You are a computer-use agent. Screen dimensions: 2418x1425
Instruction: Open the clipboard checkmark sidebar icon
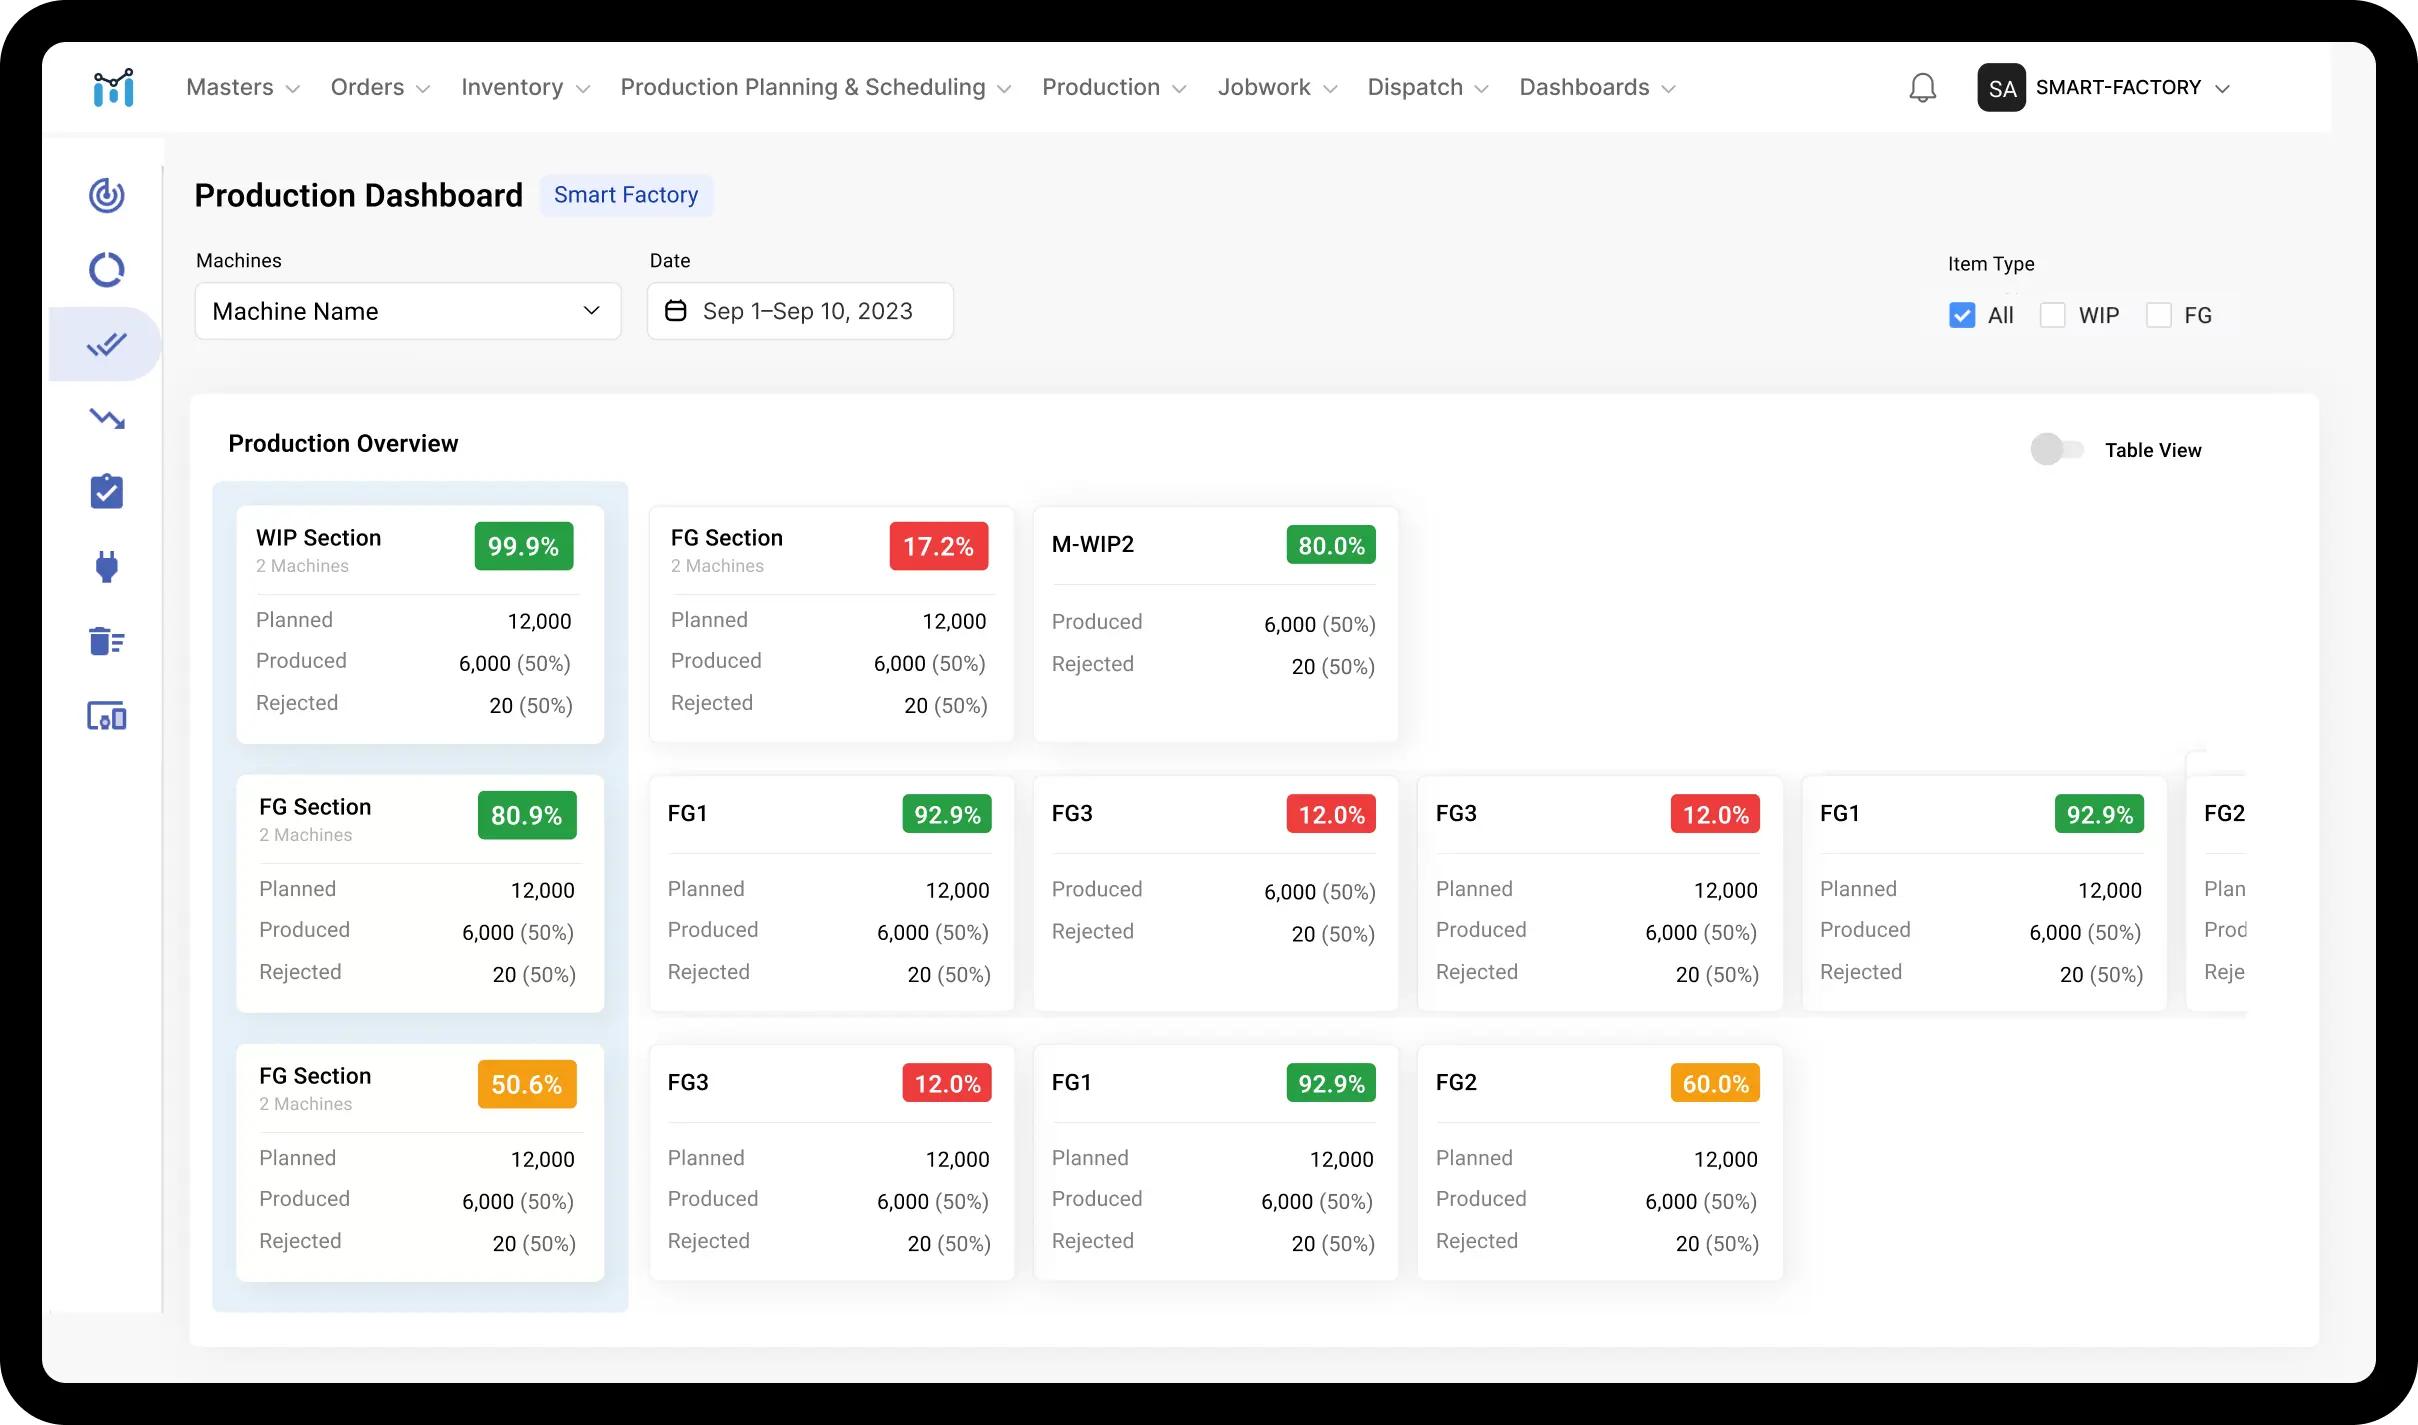[107, 491]
